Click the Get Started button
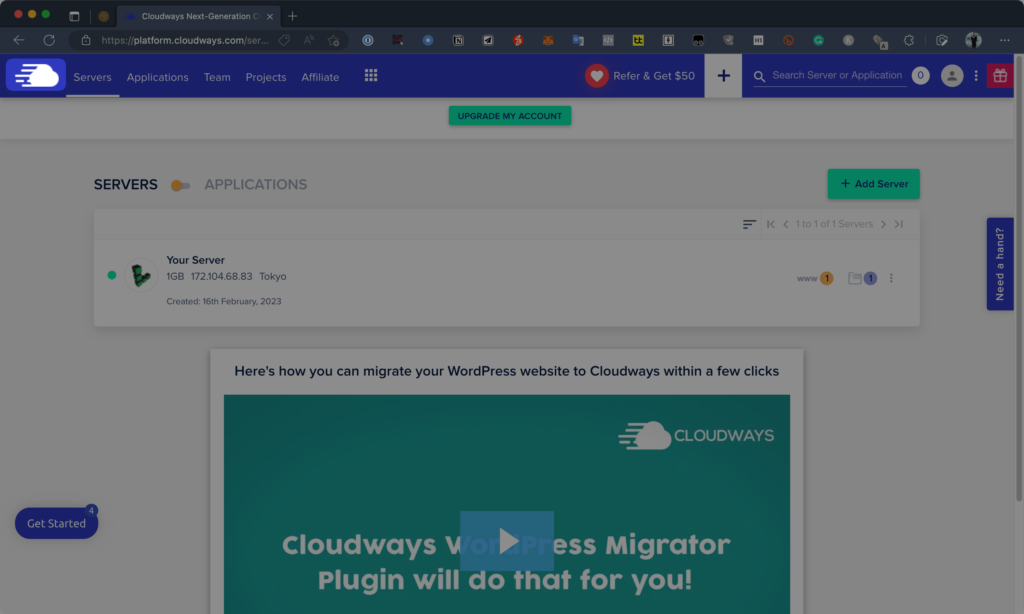The height and width of the screenshot is (614, 1024). pyautogui.click(x=56, y=523)
